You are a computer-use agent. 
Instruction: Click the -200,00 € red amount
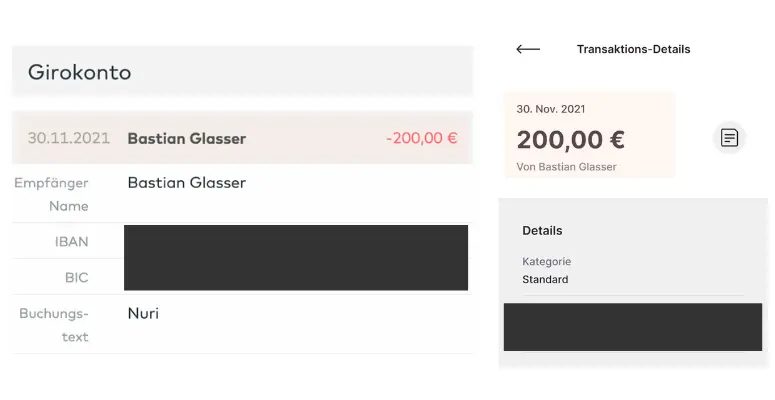(x=421, y=138)
